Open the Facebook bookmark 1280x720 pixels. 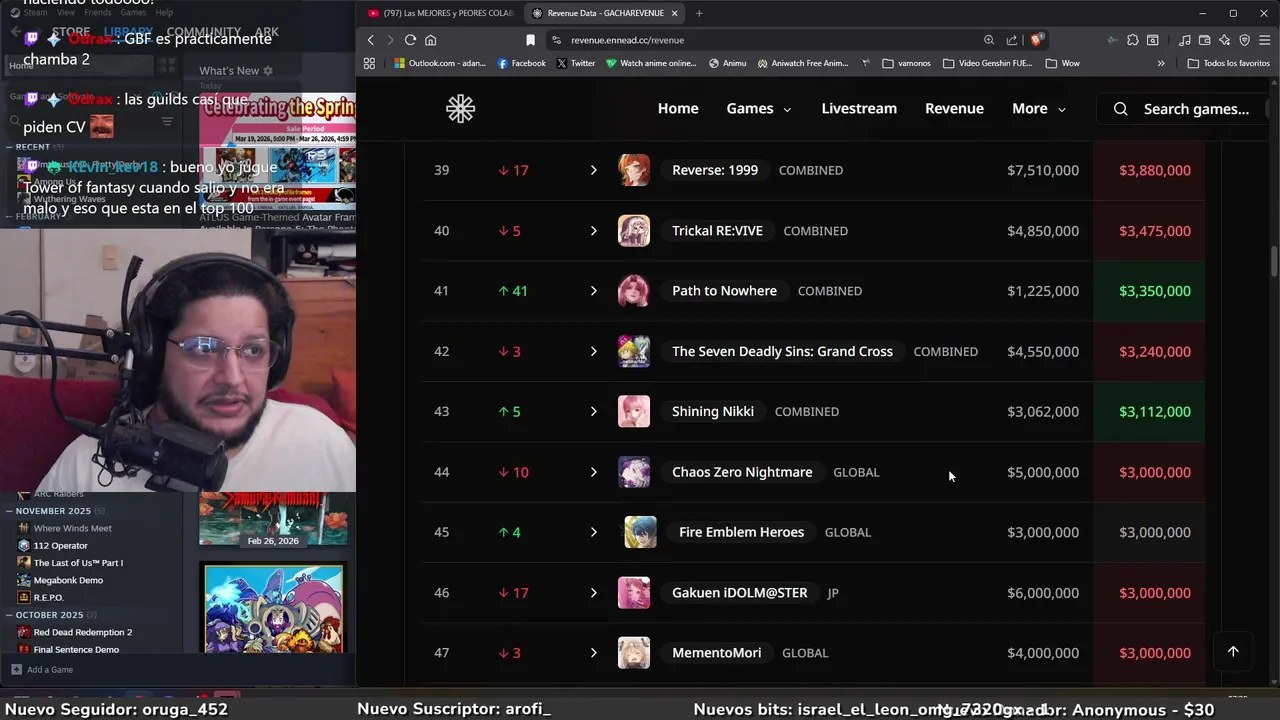click(x=521, y=63)
